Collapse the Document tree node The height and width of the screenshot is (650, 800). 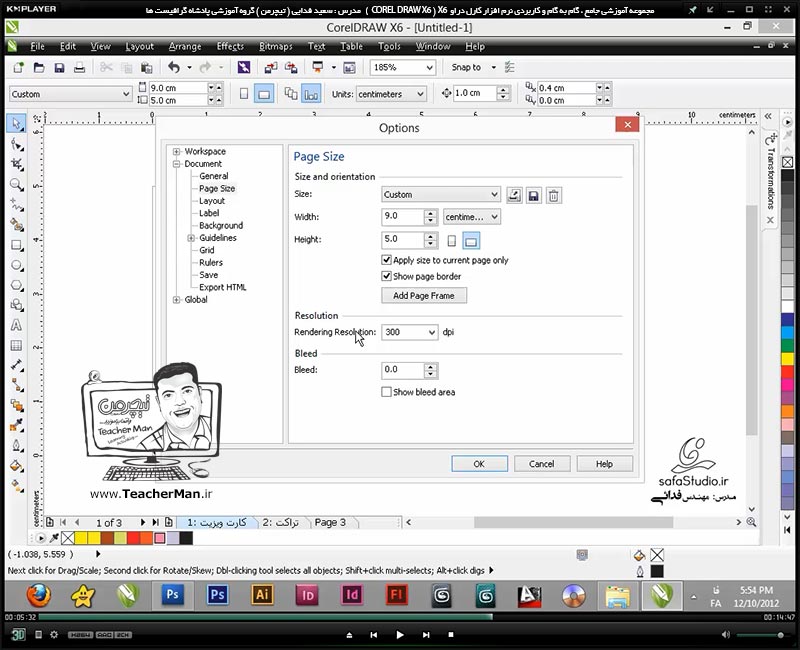(177, 164)
